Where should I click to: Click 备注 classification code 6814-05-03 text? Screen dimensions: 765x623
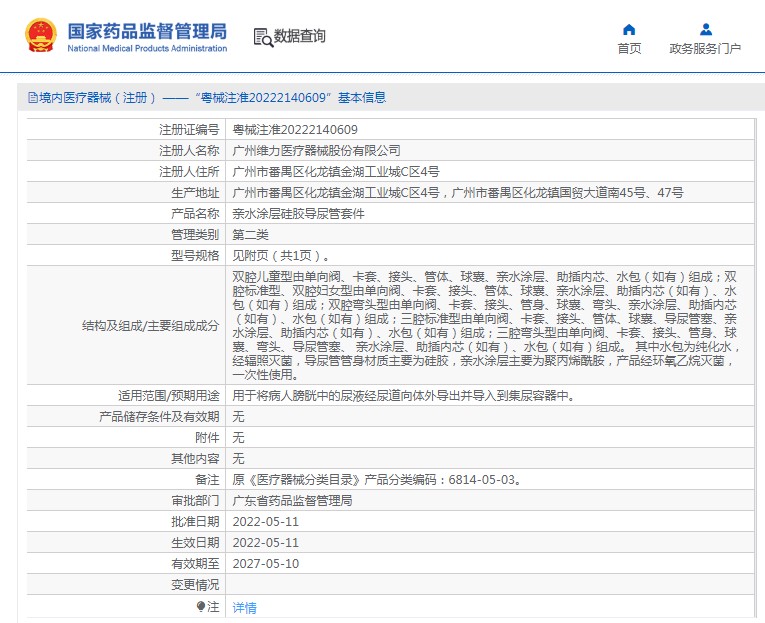377,480
